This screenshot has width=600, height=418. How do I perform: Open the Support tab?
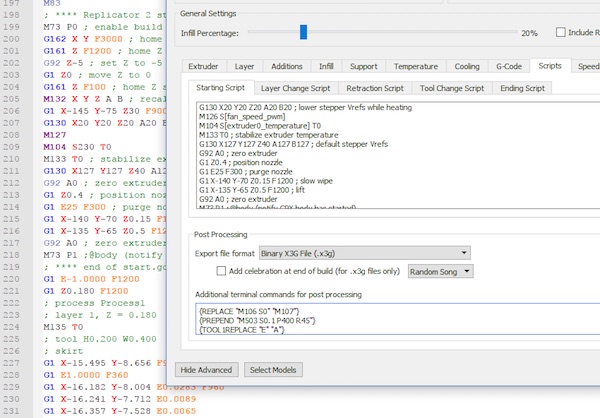364,66
